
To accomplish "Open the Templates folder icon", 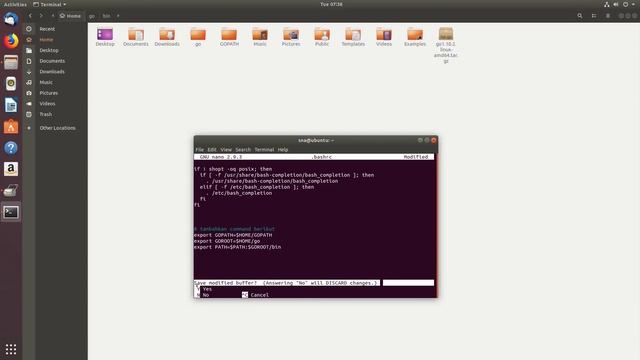I will click(x=353, y=37).
